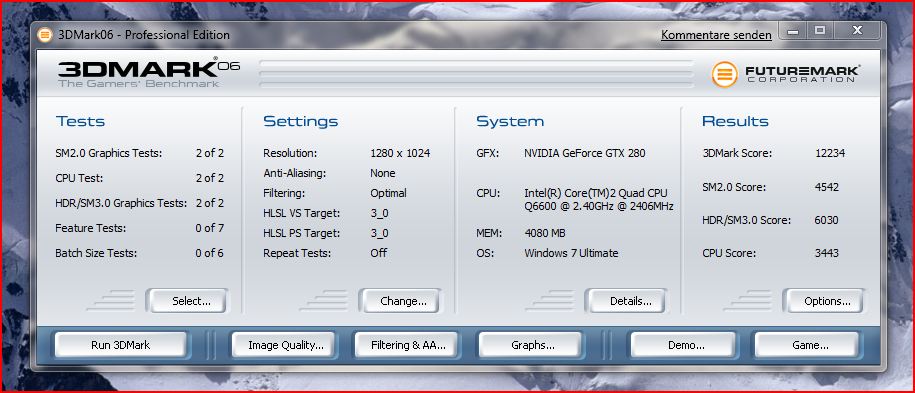Click the memory value 4080 MB

click(x=544, y=233)
